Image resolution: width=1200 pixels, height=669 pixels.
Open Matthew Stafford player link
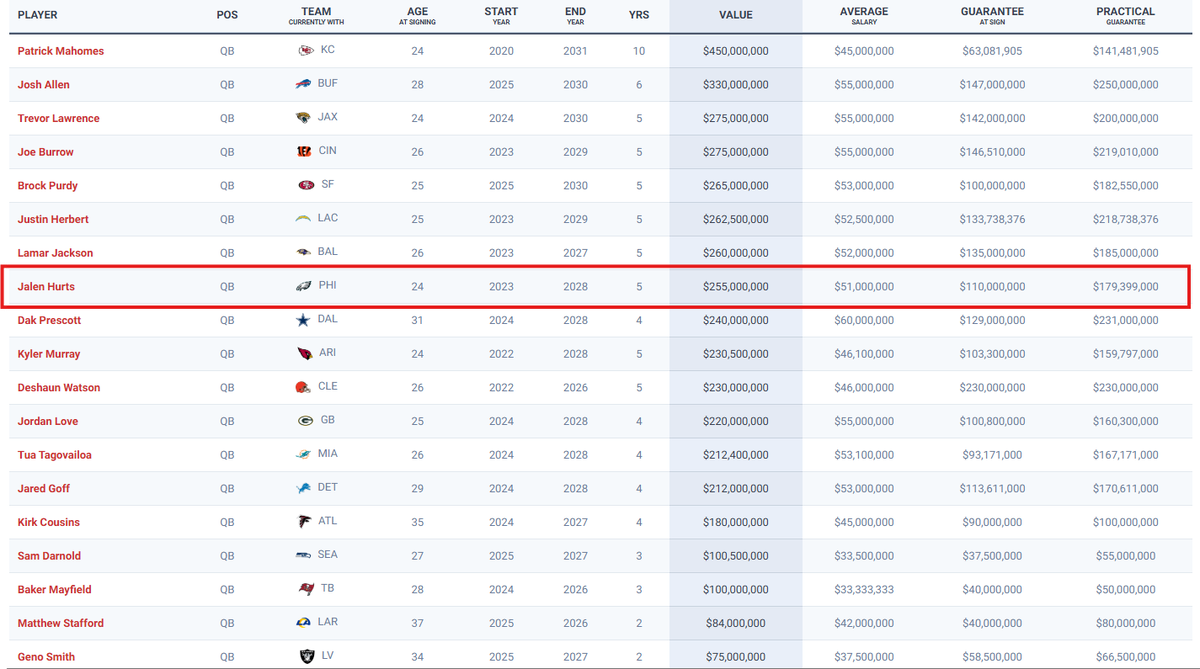point(61,623)
